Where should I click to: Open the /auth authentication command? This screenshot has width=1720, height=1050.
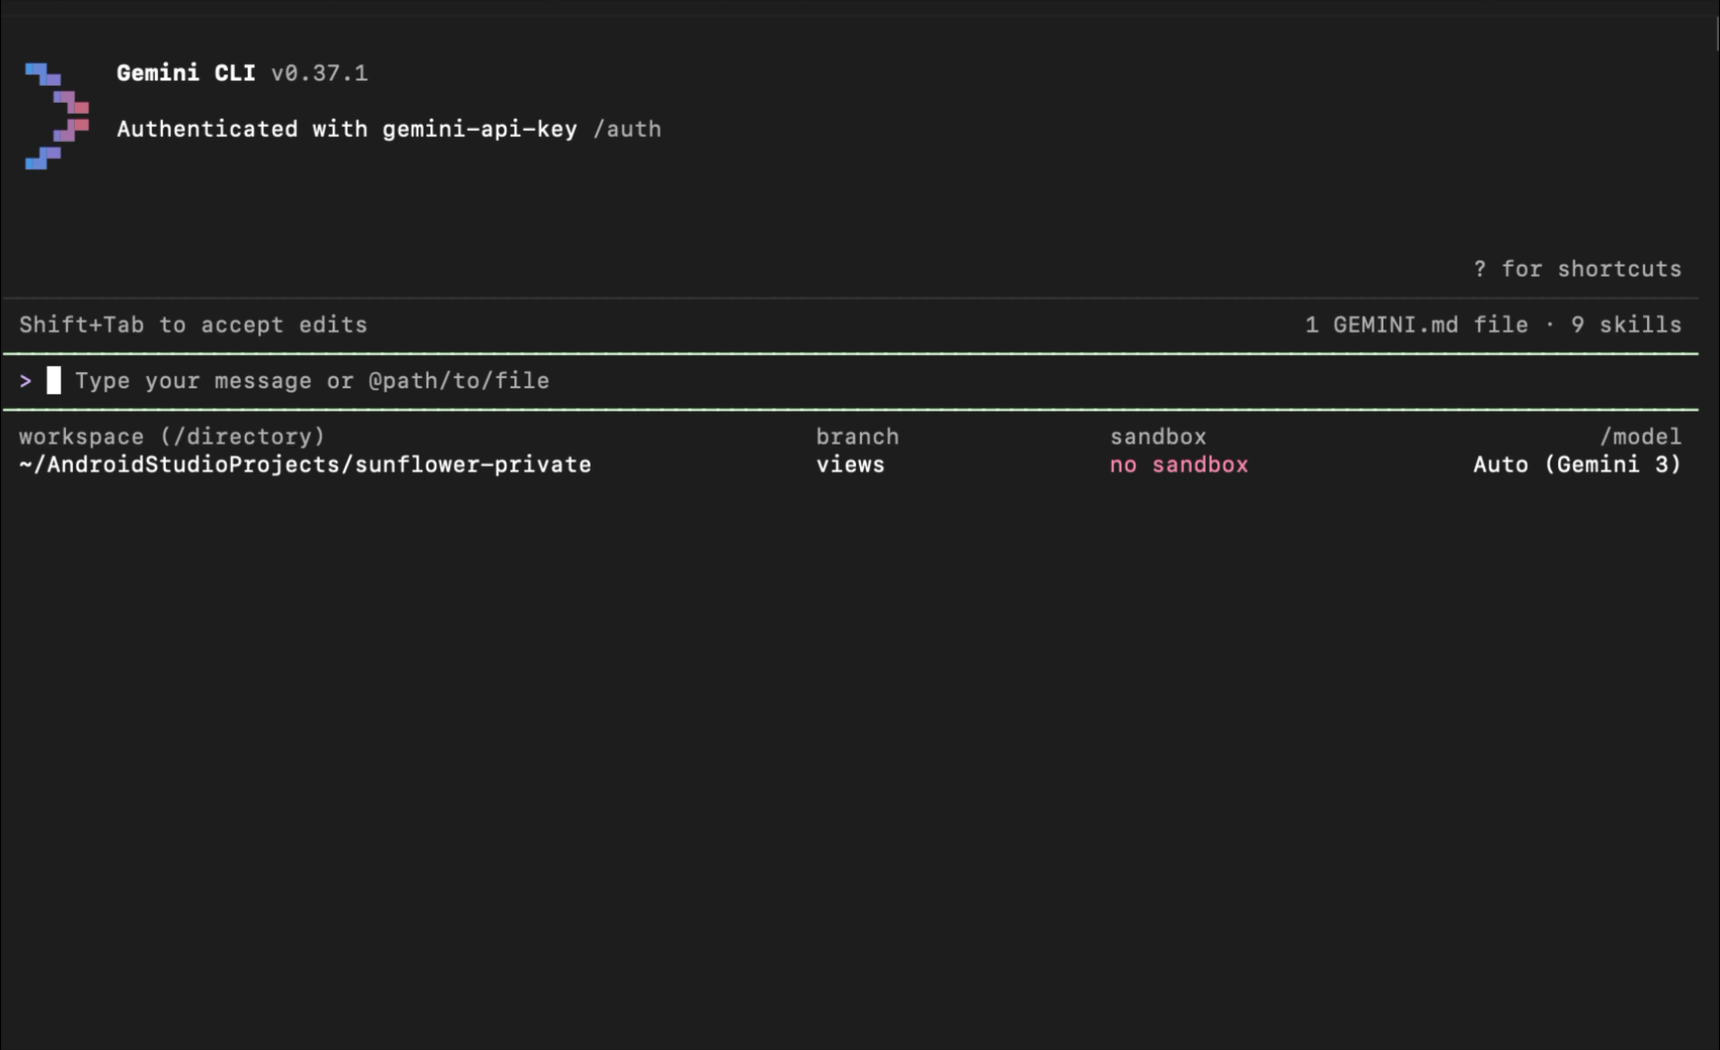[628, 128]
